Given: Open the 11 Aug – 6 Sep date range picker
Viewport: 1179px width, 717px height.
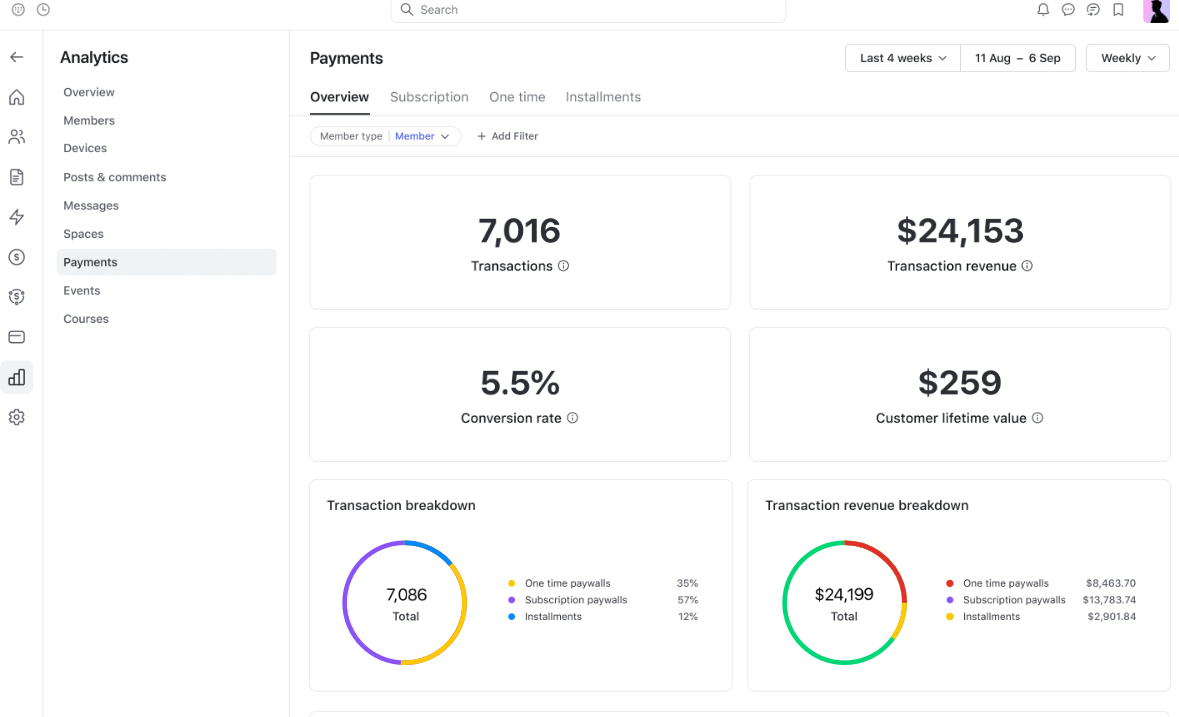Looking at the screenshot, I should (1018, 58).
